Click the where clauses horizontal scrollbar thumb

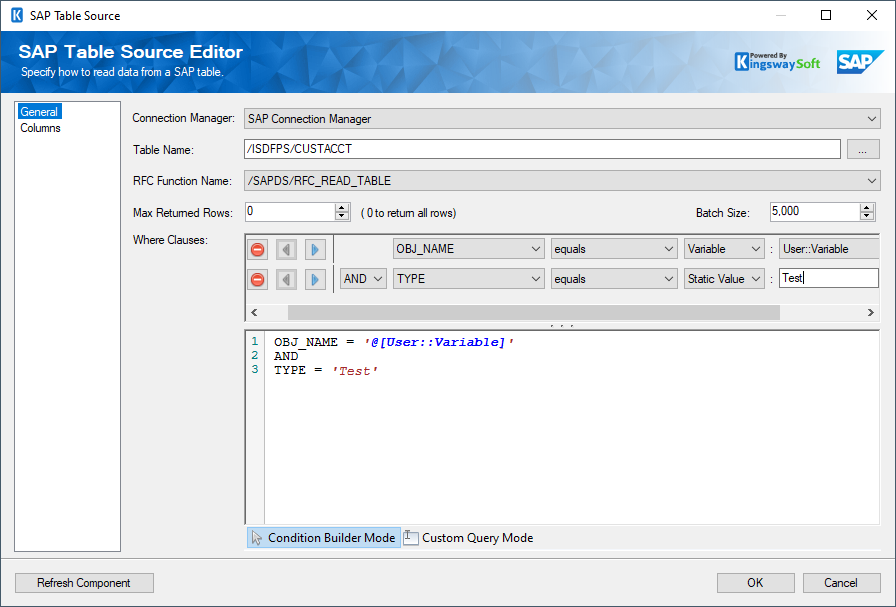click(534, 312)
